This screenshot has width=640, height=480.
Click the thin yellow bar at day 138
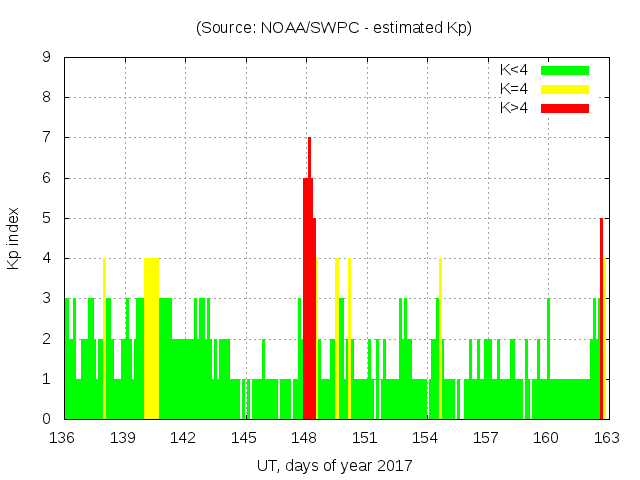(x=104, y=340)
